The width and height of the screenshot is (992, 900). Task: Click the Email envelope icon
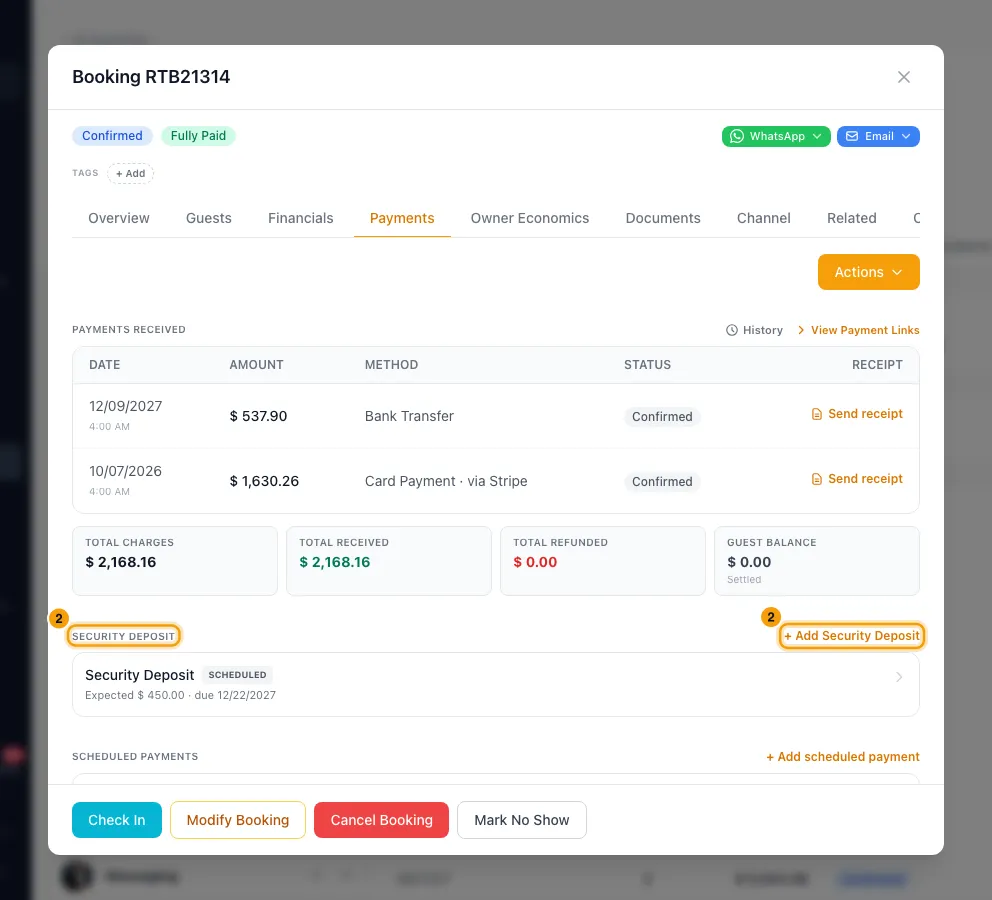click(852, 137)
